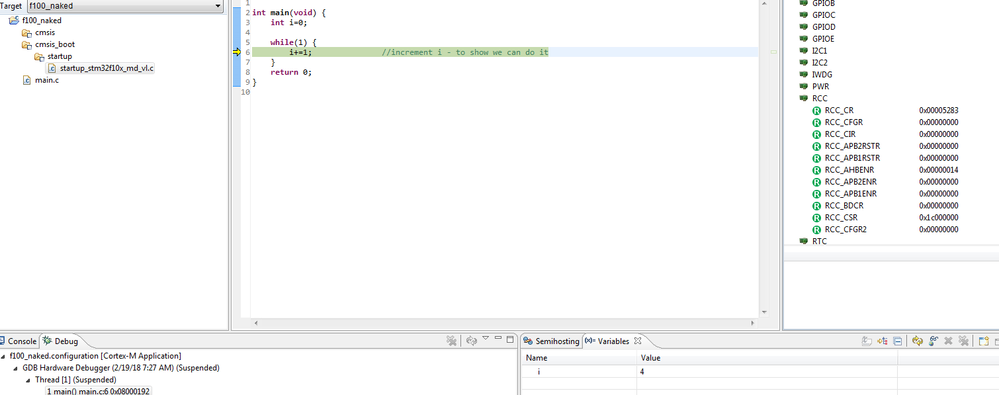This screenshot has width=999, height=395.
Task: Select the main() stack frame entry
Action: pos(99,391)
